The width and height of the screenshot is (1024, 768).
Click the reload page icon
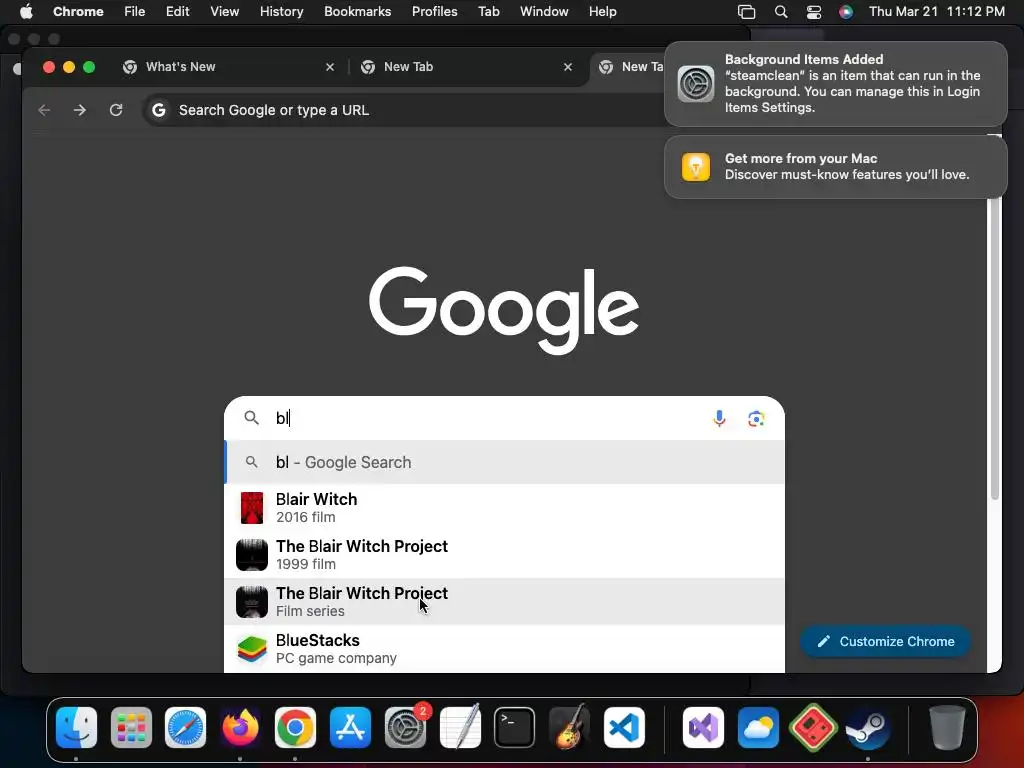pos(116,110)
